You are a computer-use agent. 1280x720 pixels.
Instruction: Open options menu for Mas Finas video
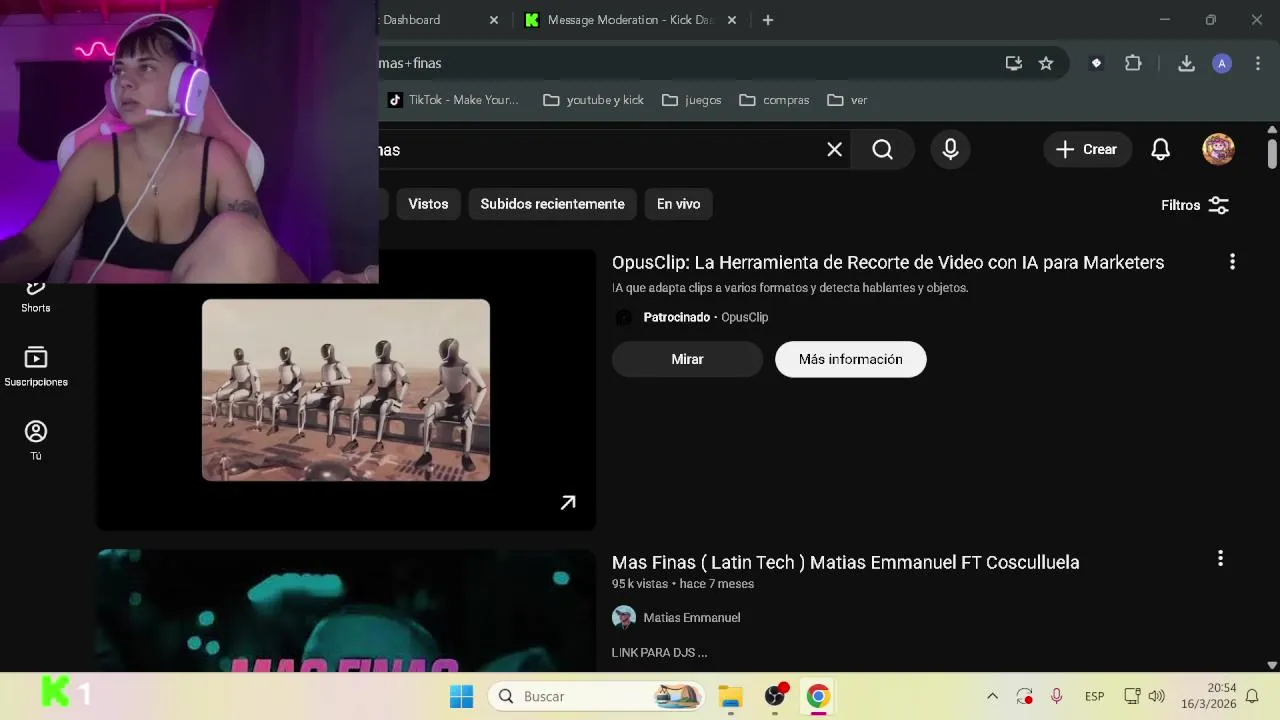click(1220, 559)
